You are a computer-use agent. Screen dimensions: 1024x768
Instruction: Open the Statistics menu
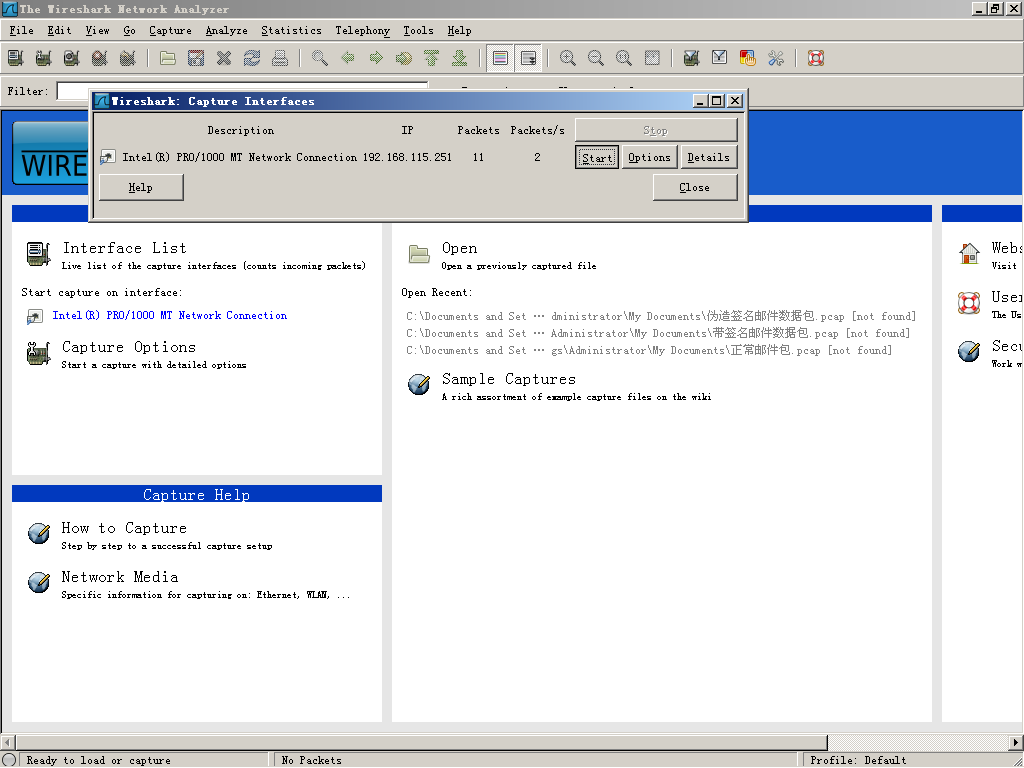click(291, 30)
